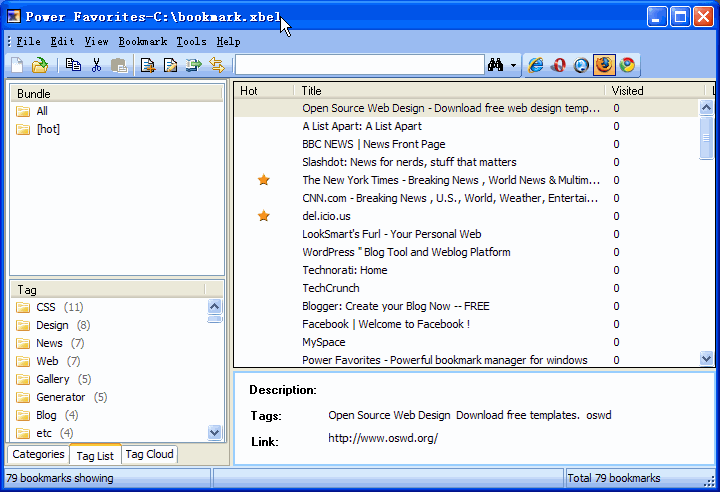
Task: Select the Web tag folder
Action: (x=48, y=361)
